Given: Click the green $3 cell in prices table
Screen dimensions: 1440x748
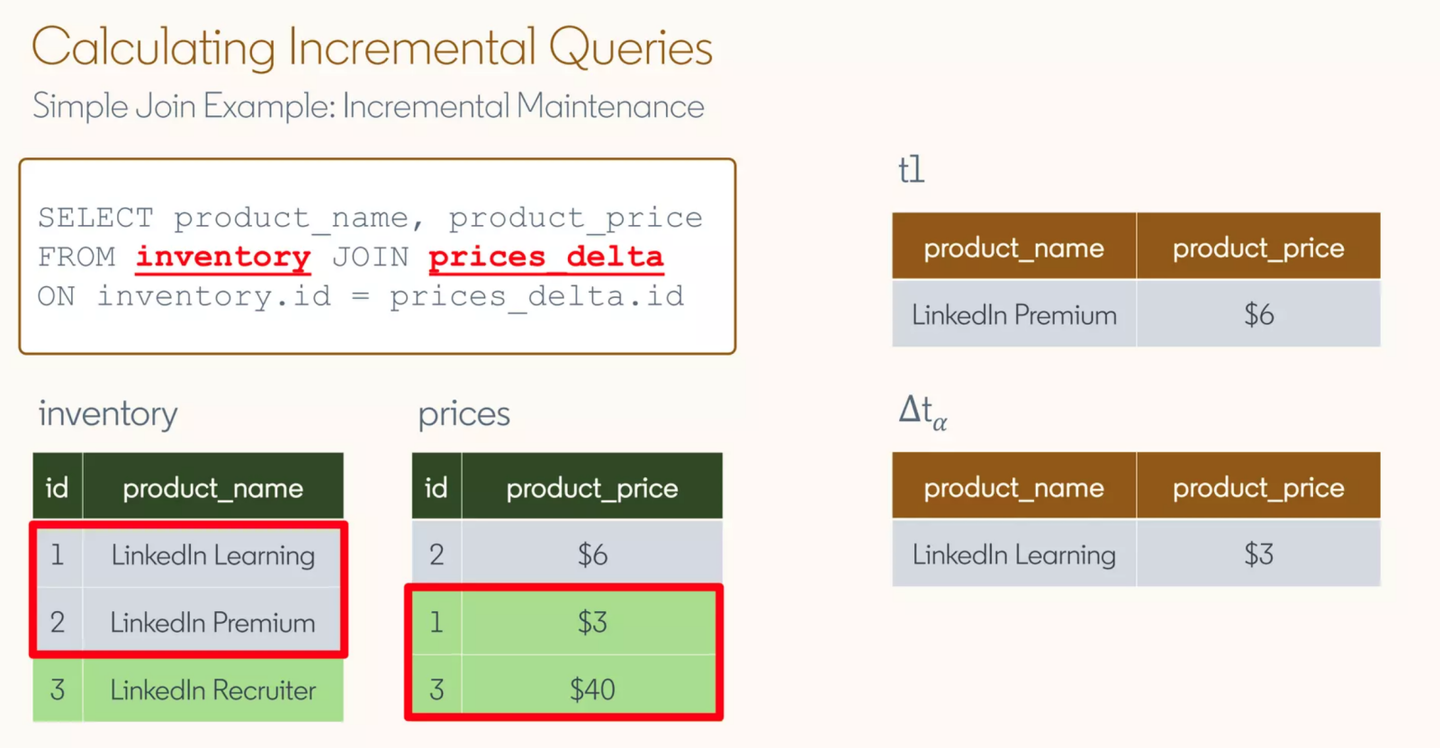Looking at the screenshot, I should pos(592,622).
